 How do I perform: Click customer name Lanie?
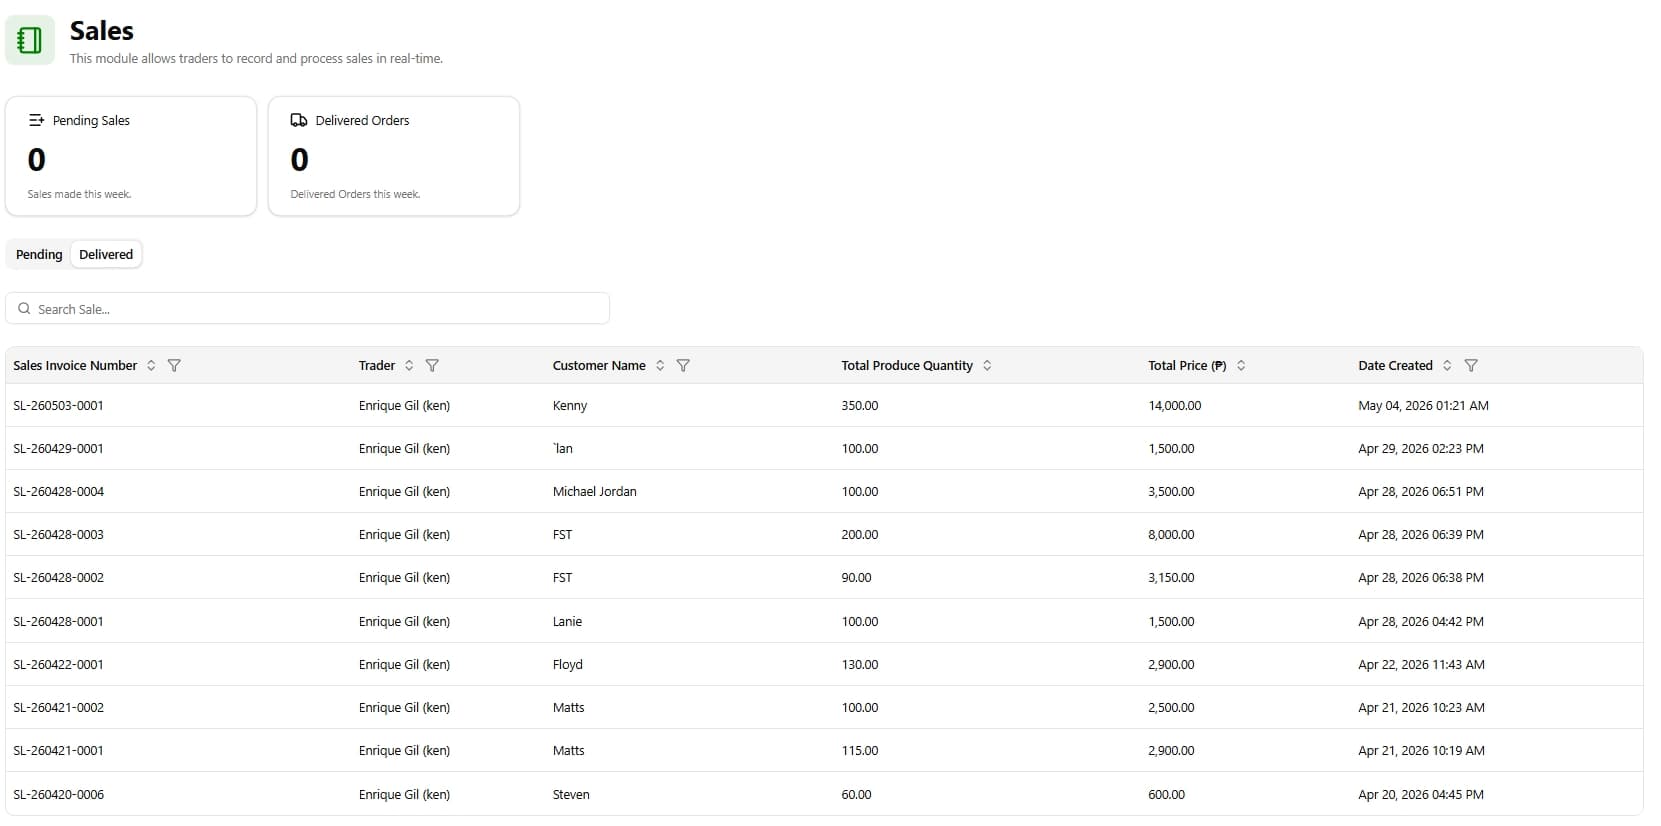567,621
